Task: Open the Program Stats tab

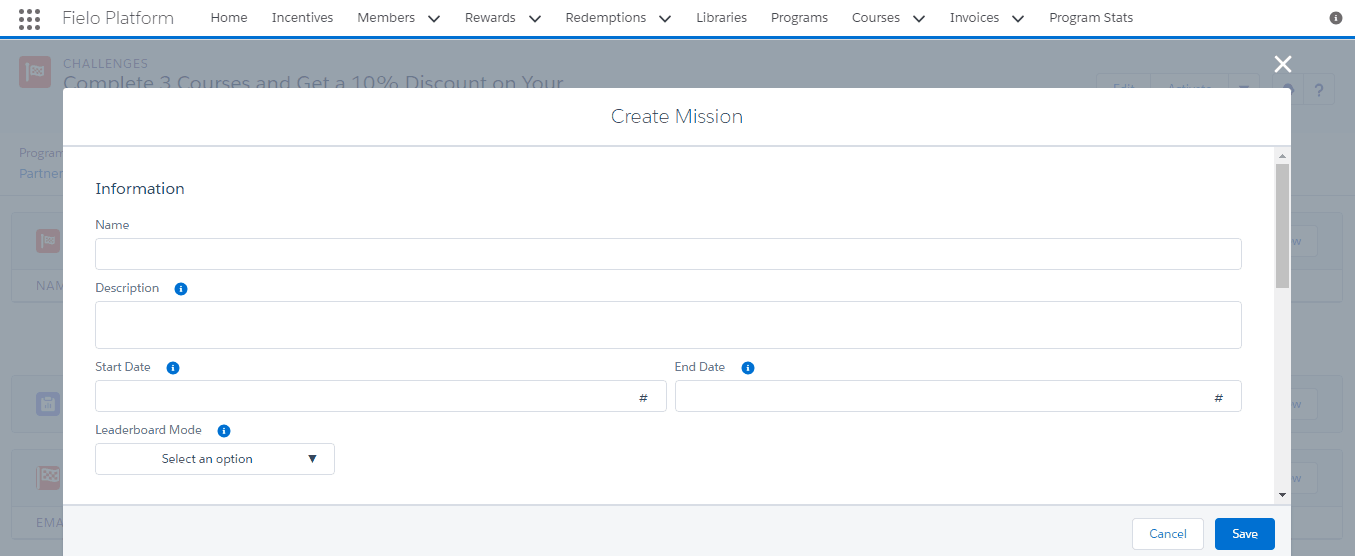Action: (x=1091, y=18)
